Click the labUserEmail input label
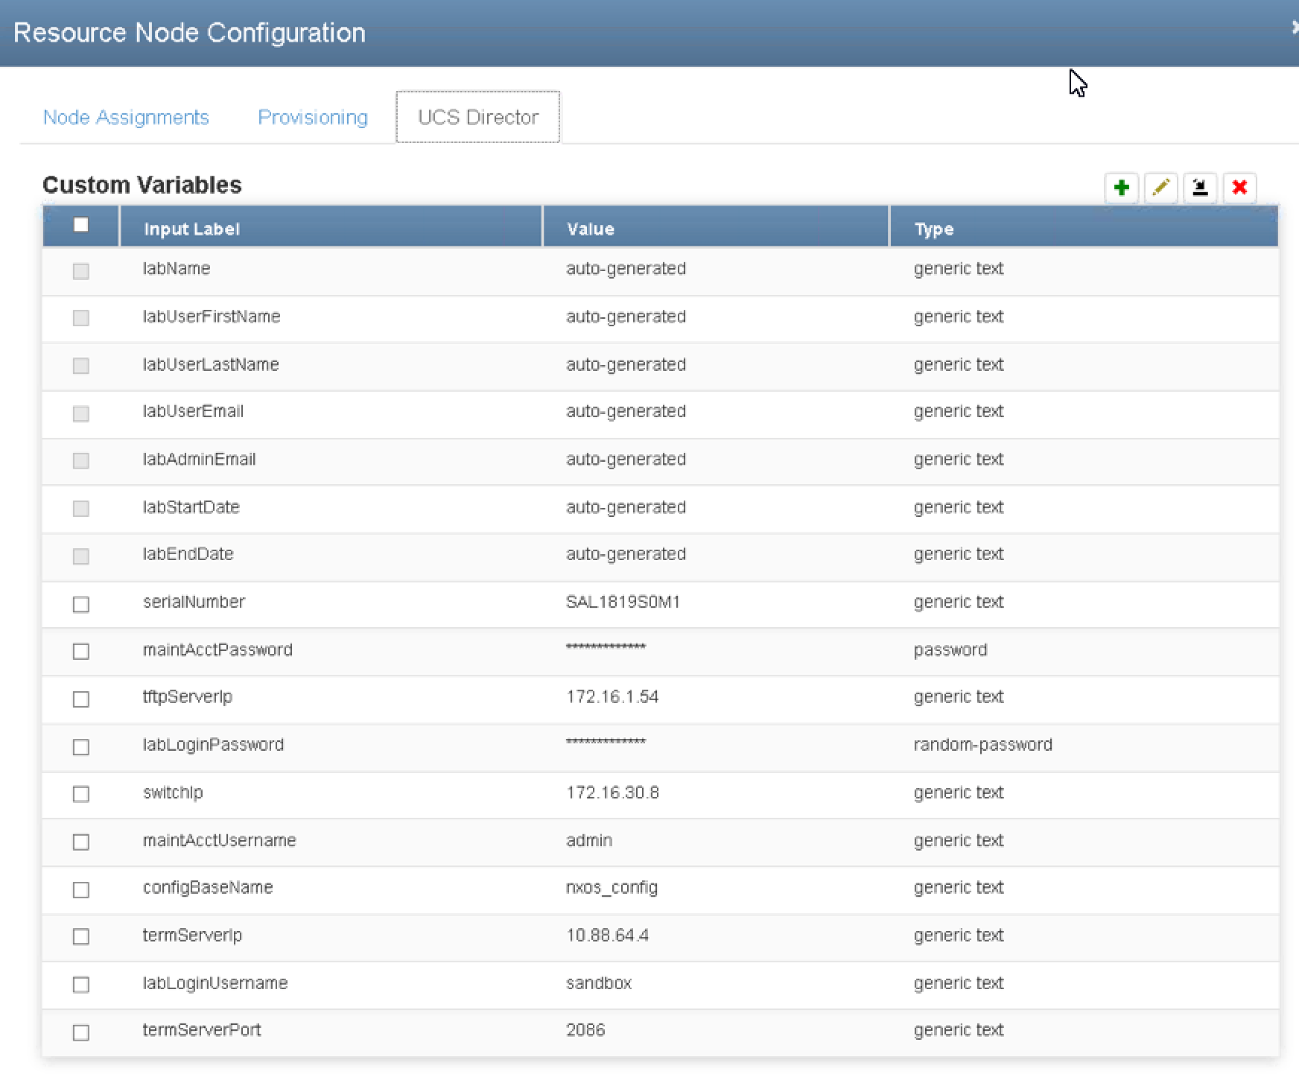The width and height of the screenshot is (1299, 1080). point(193,411)
